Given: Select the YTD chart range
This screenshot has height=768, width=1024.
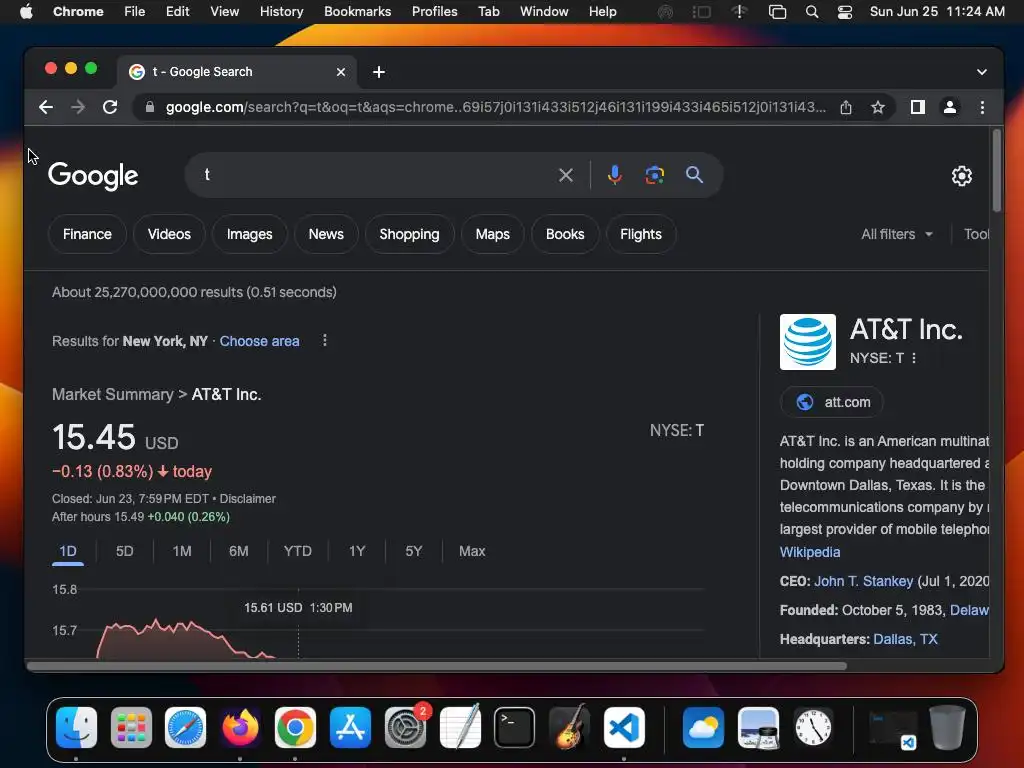Looking at the screenshot, I should point(297,551).
